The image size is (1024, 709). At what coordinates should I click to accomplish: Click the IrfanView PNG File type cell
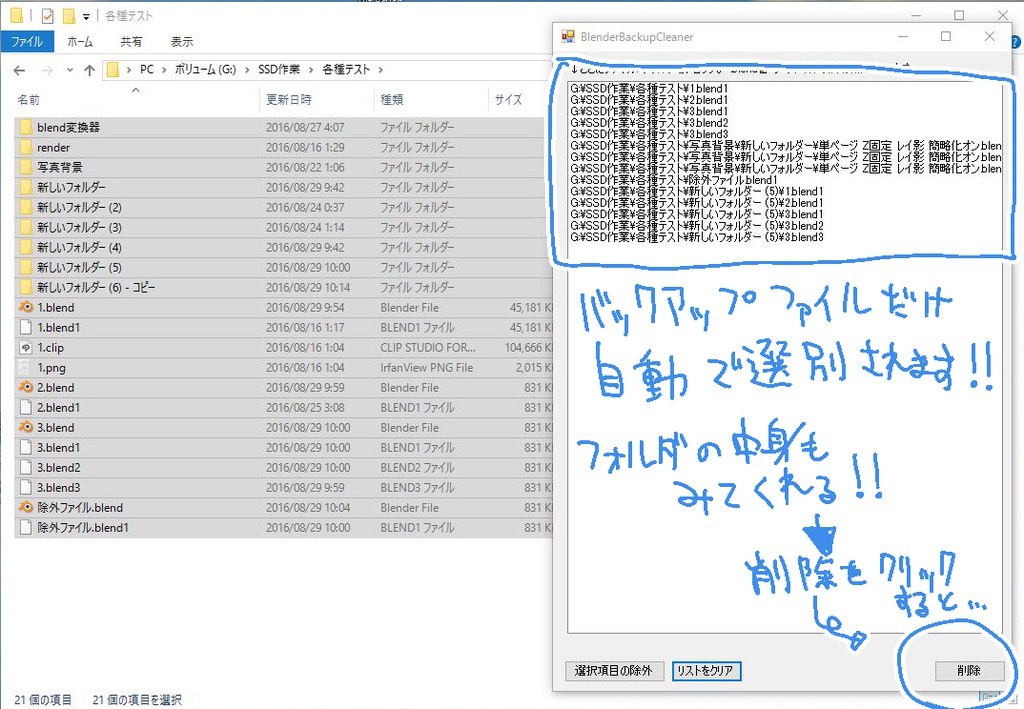426,368
